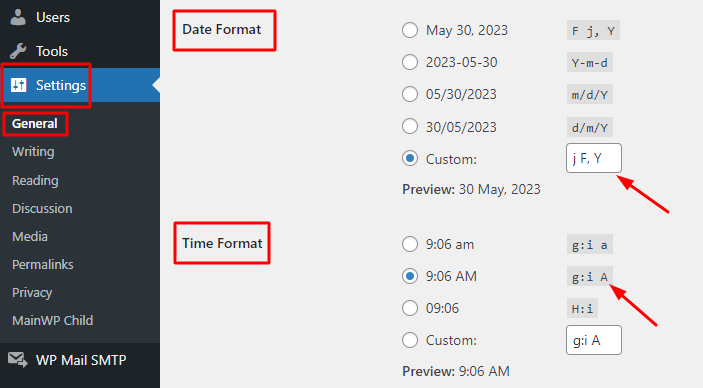The width and height of the screenshot is (703, 388).
Task: Select the 05/30/2023 date format radio
Action: click(410, 94)
